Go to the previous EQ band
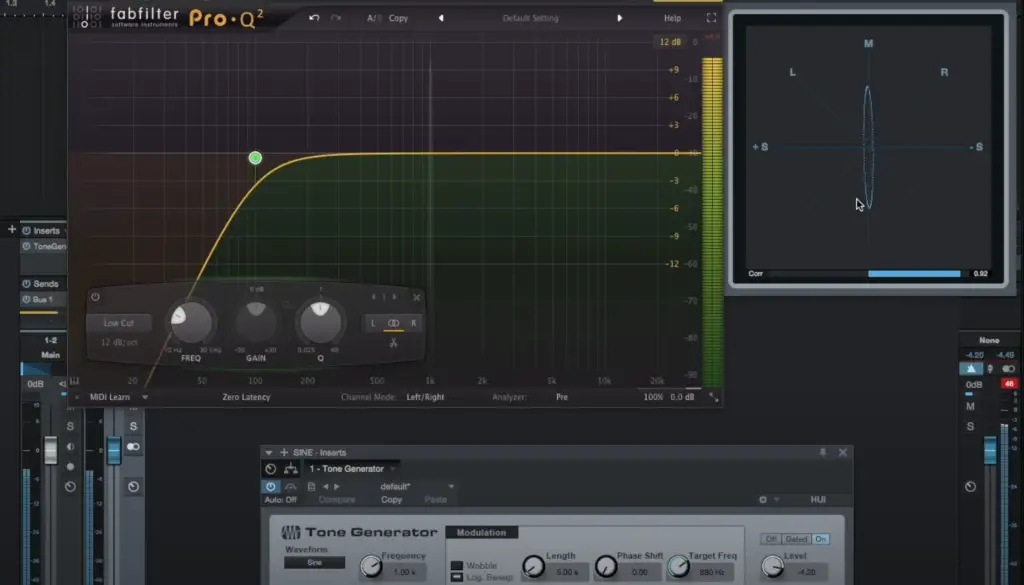 tap(374, 297)
